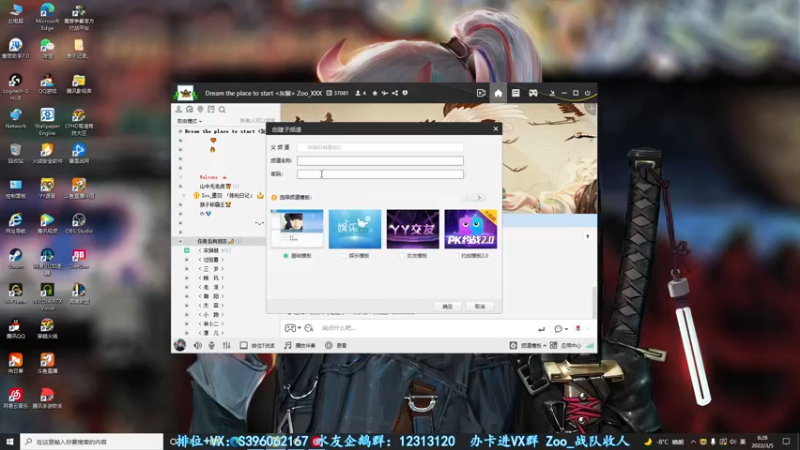Click previous arrow for template list

(x=466, y=197)
